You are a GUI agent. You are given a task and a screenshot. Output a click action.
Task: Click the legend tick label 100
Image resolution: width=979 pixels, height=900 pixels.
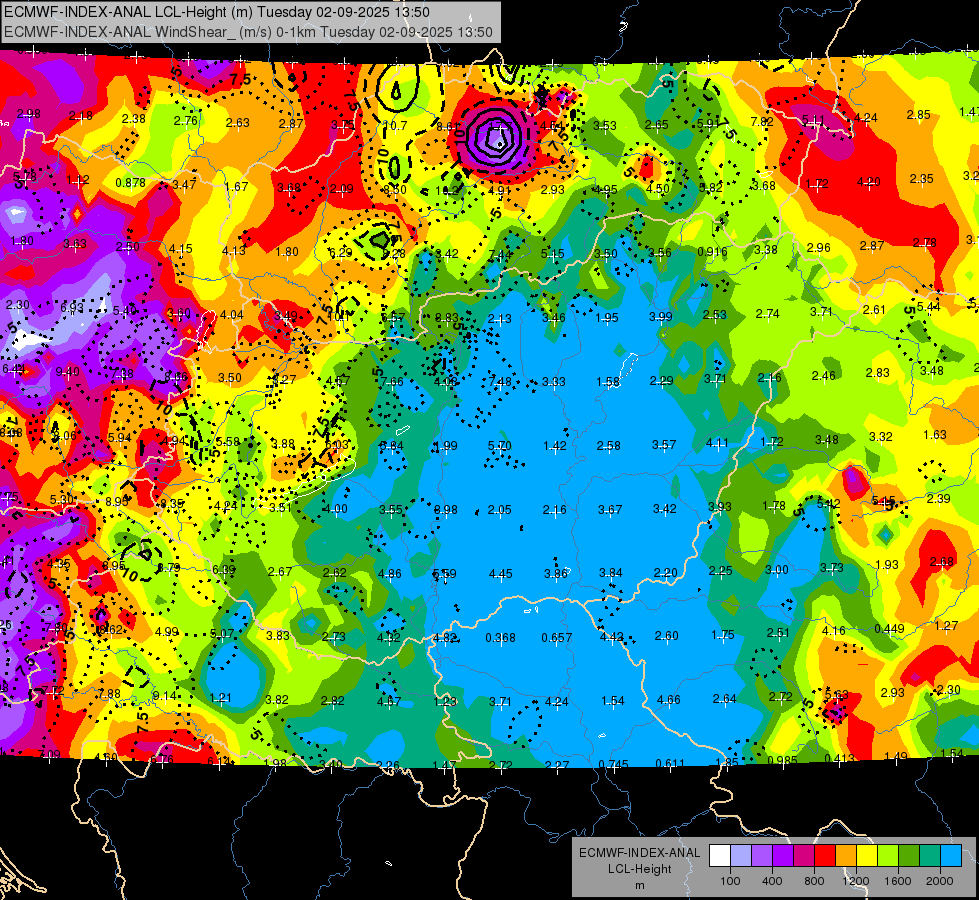click(730, 881)
